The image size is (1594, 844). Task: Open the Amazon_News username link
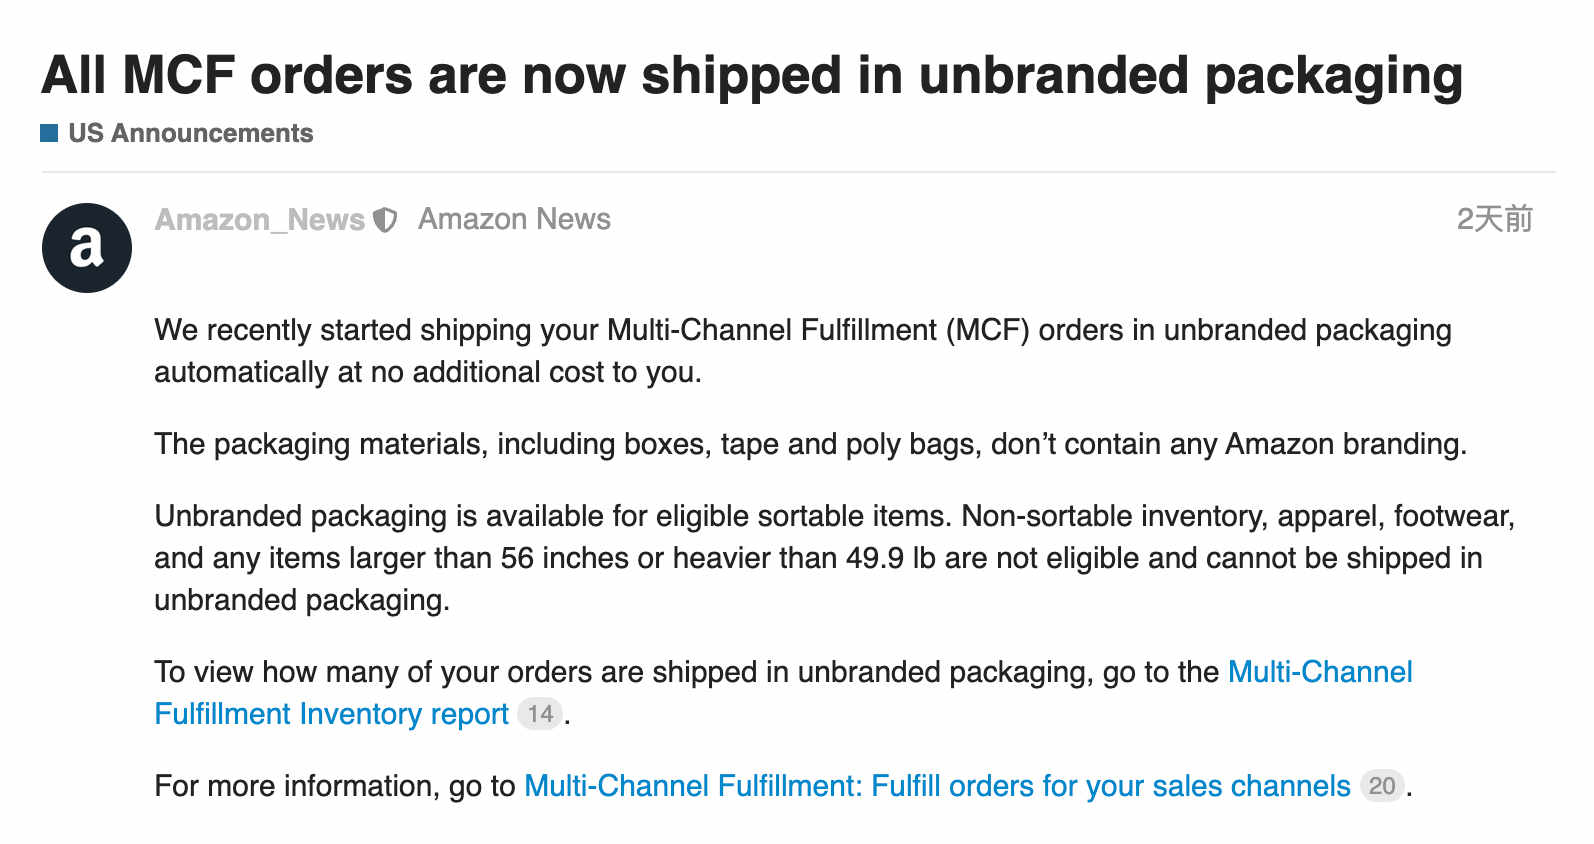pos(260,220)
